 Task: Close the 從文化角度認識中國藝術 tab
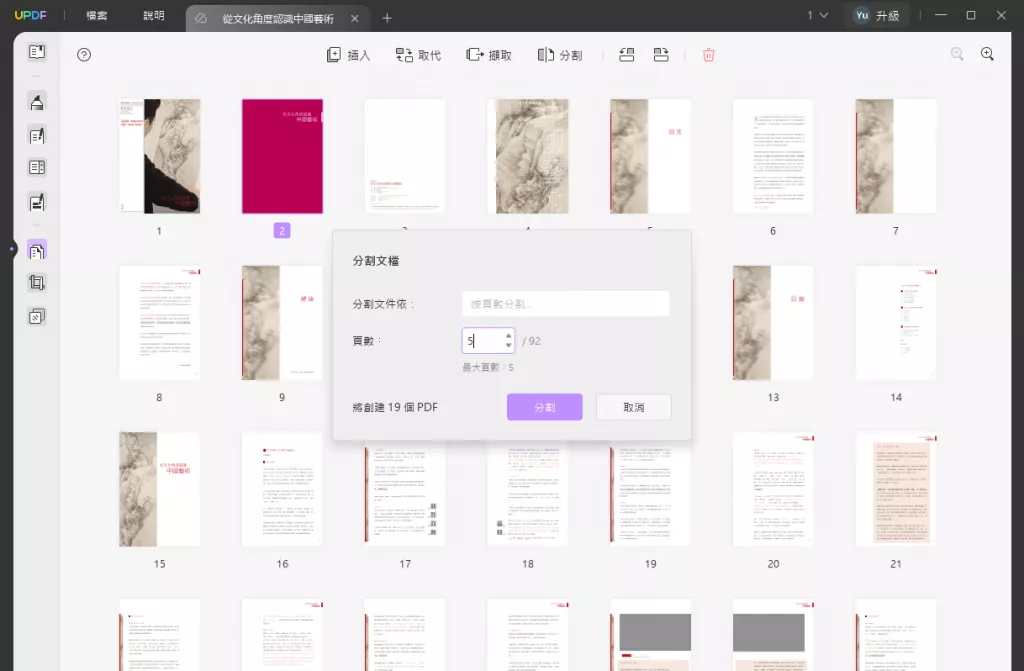[x=355, y=18]
